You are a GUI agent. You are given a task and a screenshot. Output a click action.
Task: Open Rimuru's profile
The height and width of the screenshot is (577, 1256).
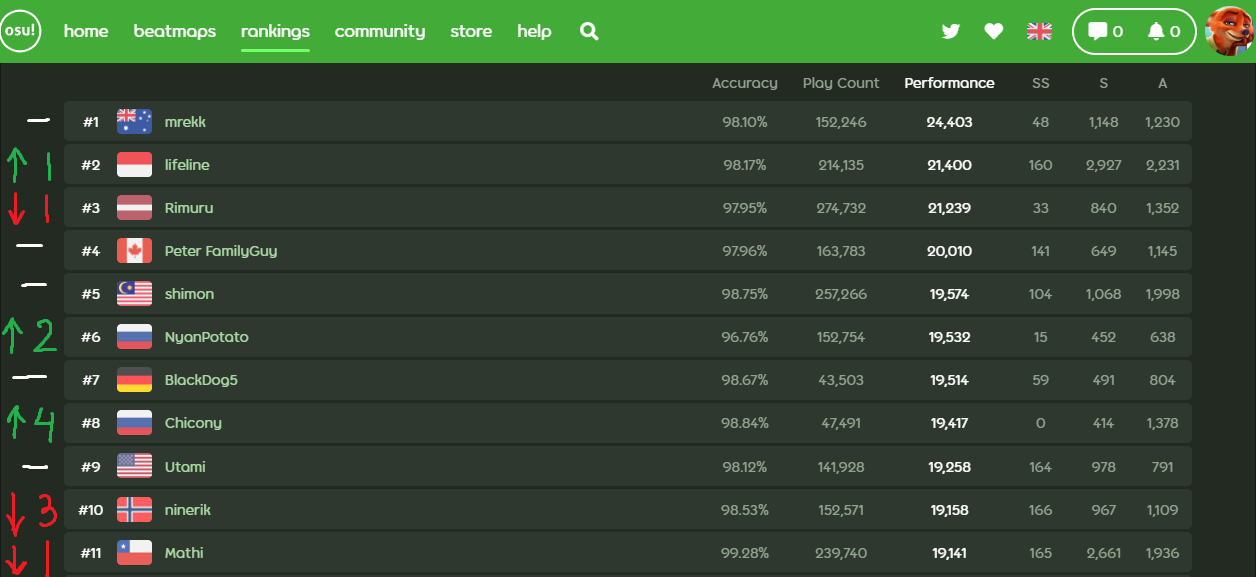point(189,208)
